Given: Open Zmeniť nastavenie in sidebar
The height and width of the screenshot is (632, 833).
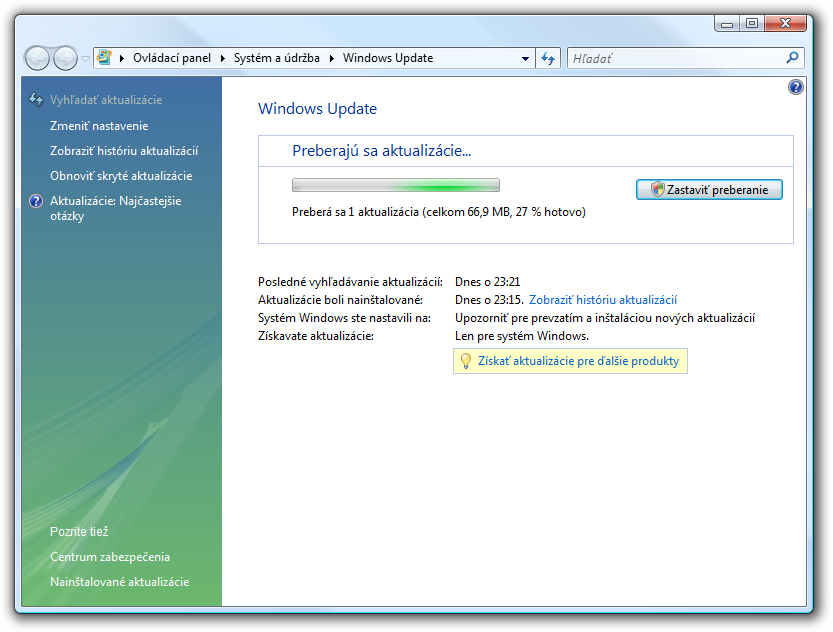Looking at the screenshot, I should [99, 126].
